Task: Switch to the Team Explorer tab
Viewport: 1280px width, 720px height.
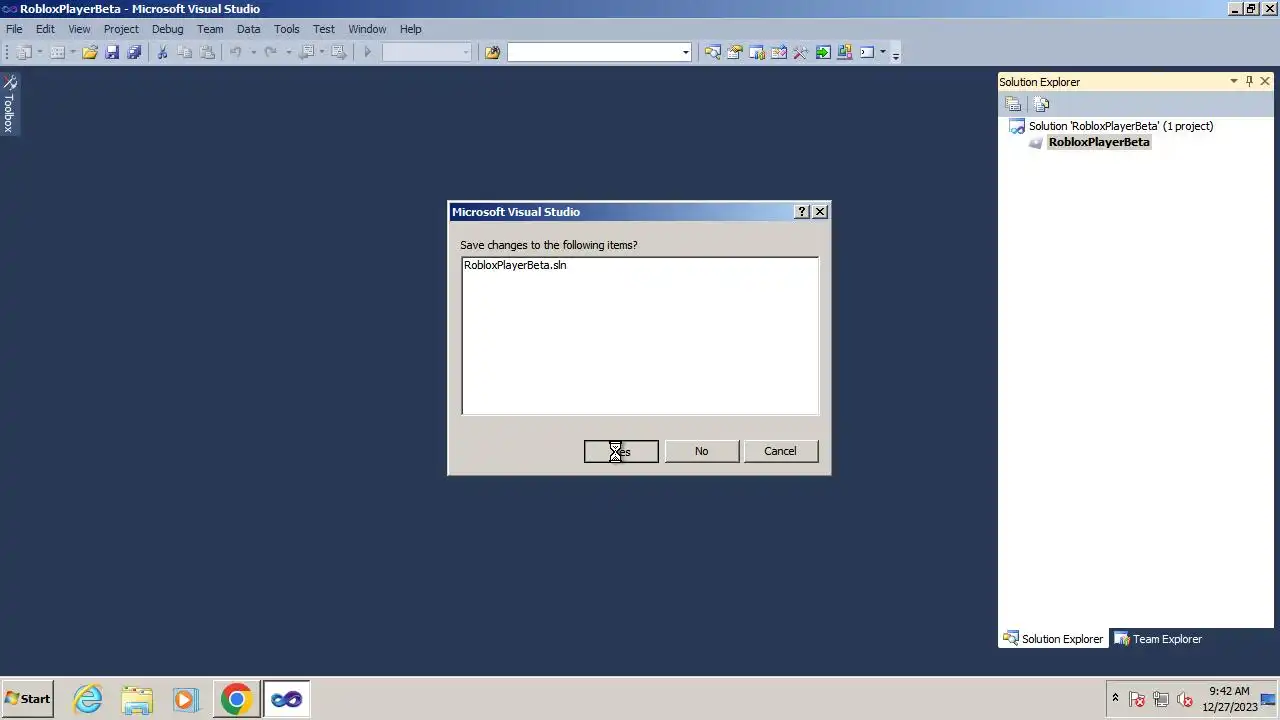Action: pyautogui.click(x=1158, y=639)
